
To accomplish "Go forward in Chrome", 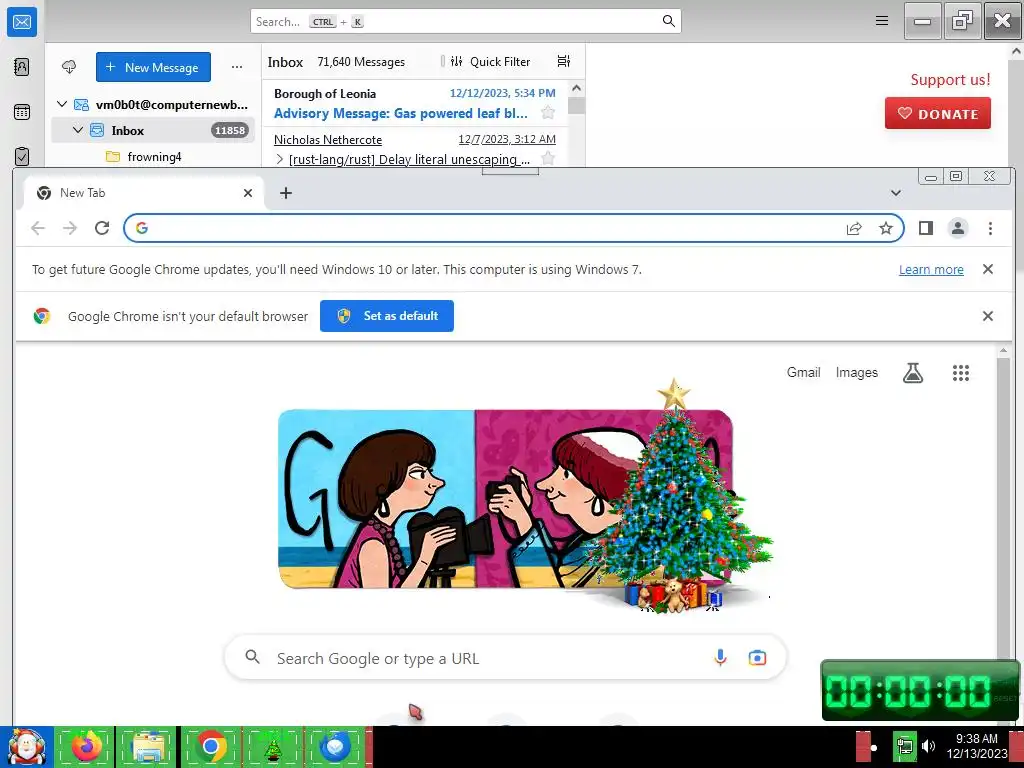I will [x=70, y=228].
